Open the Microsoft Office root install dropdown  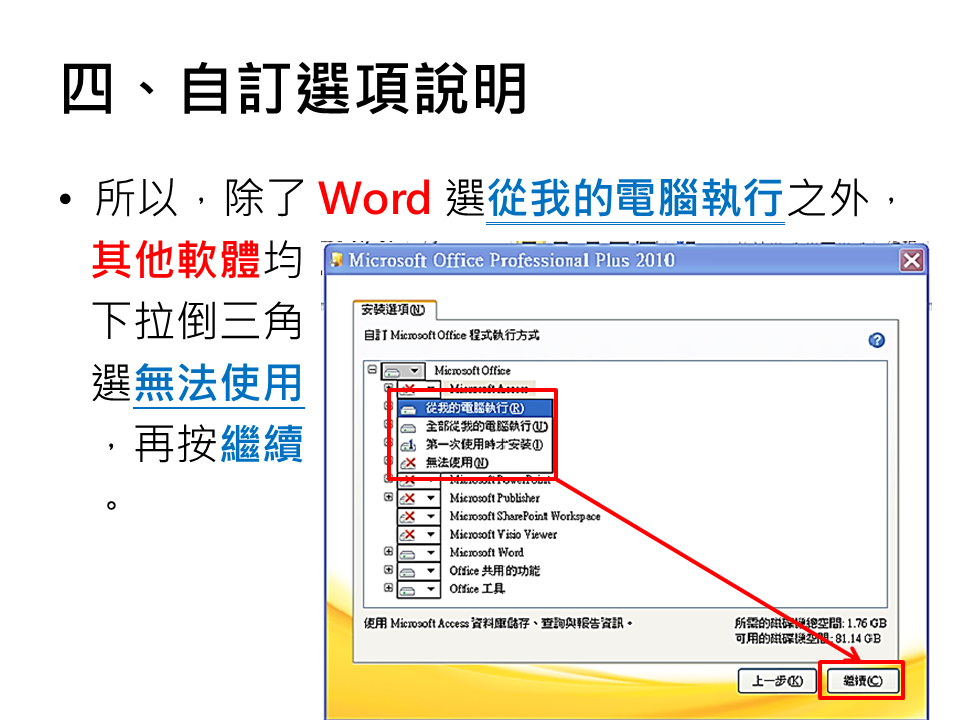click(x=414, y=371)
